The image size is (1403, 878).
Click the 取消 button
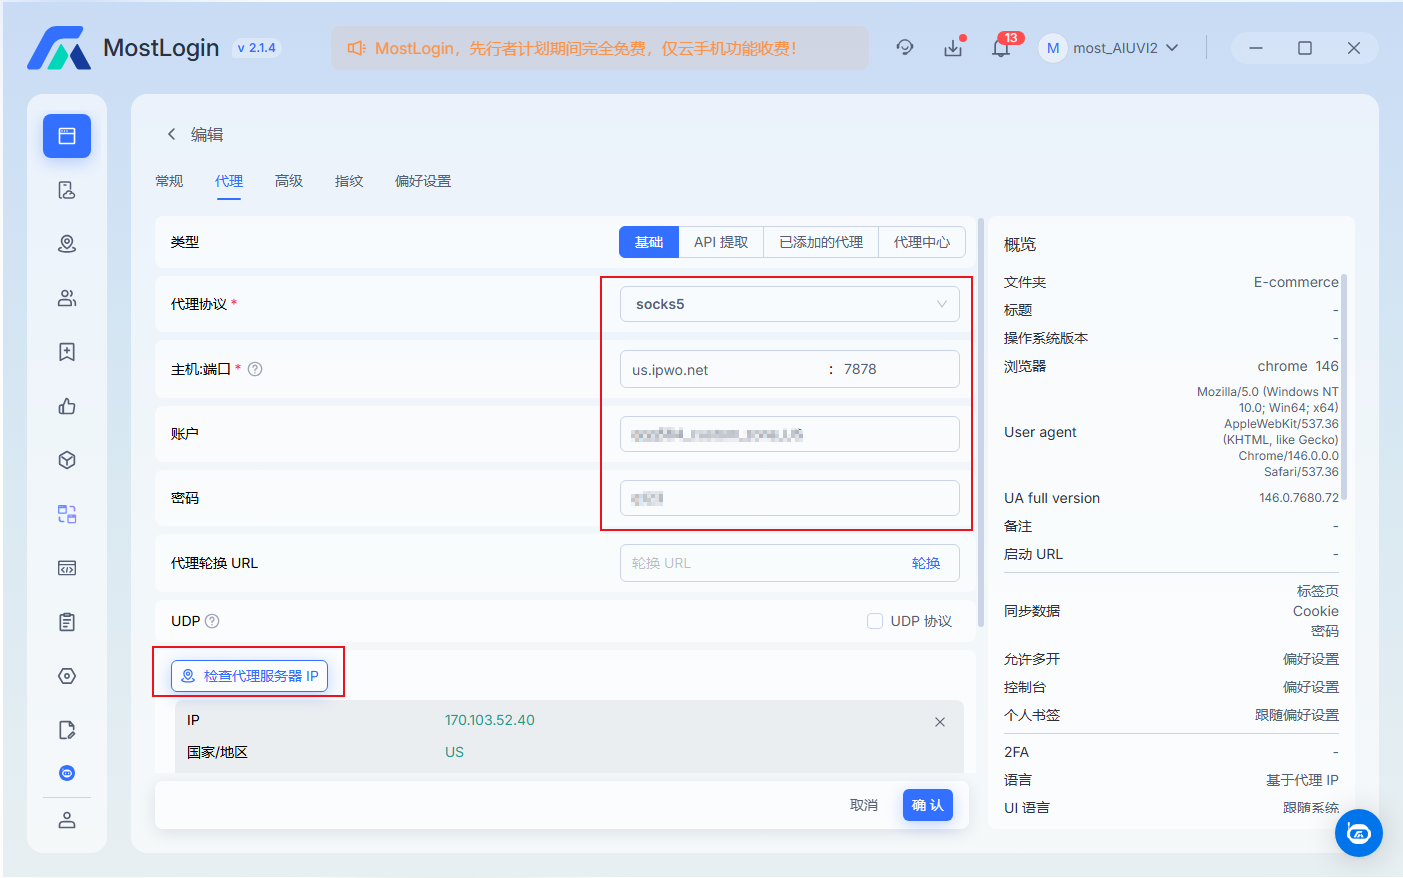coord(864,805)
